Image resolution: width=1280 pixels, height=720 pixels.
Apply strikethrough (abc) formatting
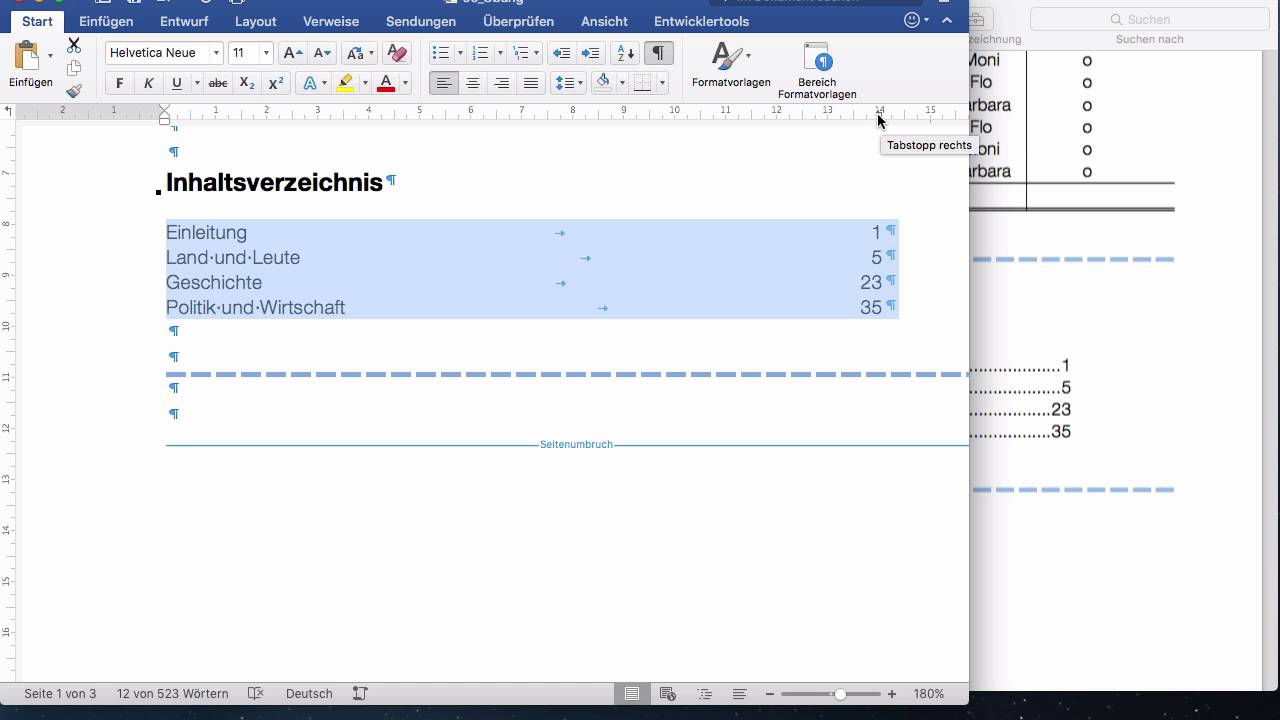[x=218, y=83]
